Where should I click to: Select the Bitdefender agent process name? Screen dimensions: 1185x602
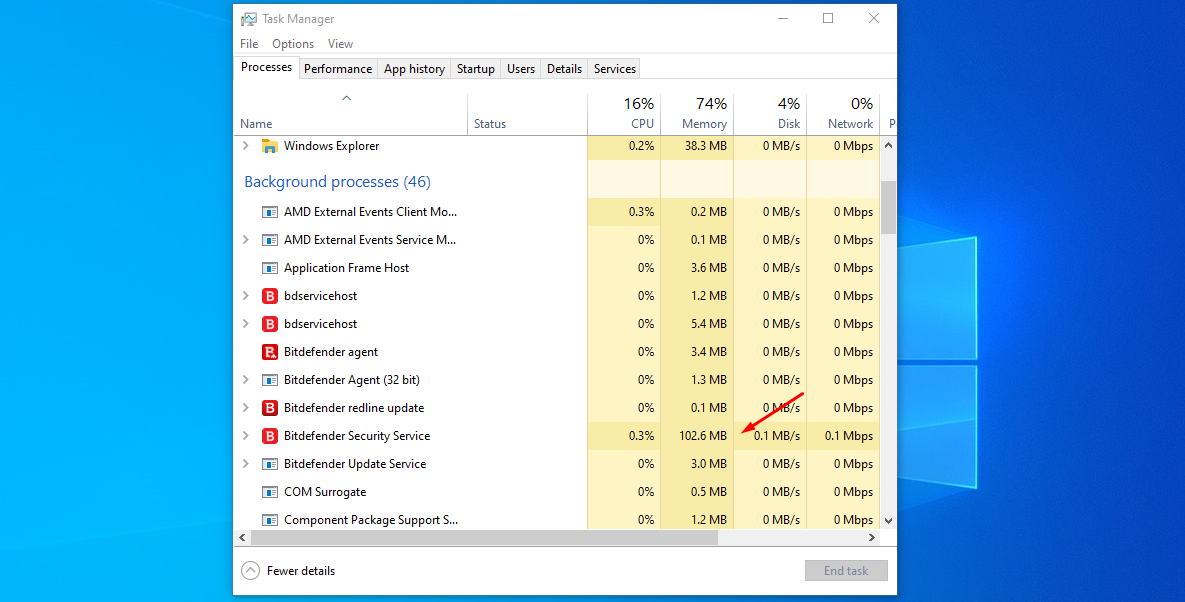point(331,352)
